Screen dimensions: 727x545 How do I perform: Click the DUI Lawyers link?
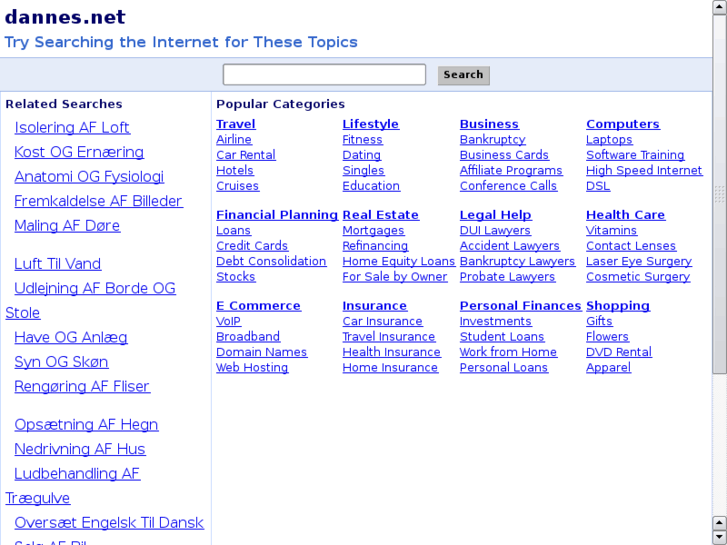(x=495, y=231)
